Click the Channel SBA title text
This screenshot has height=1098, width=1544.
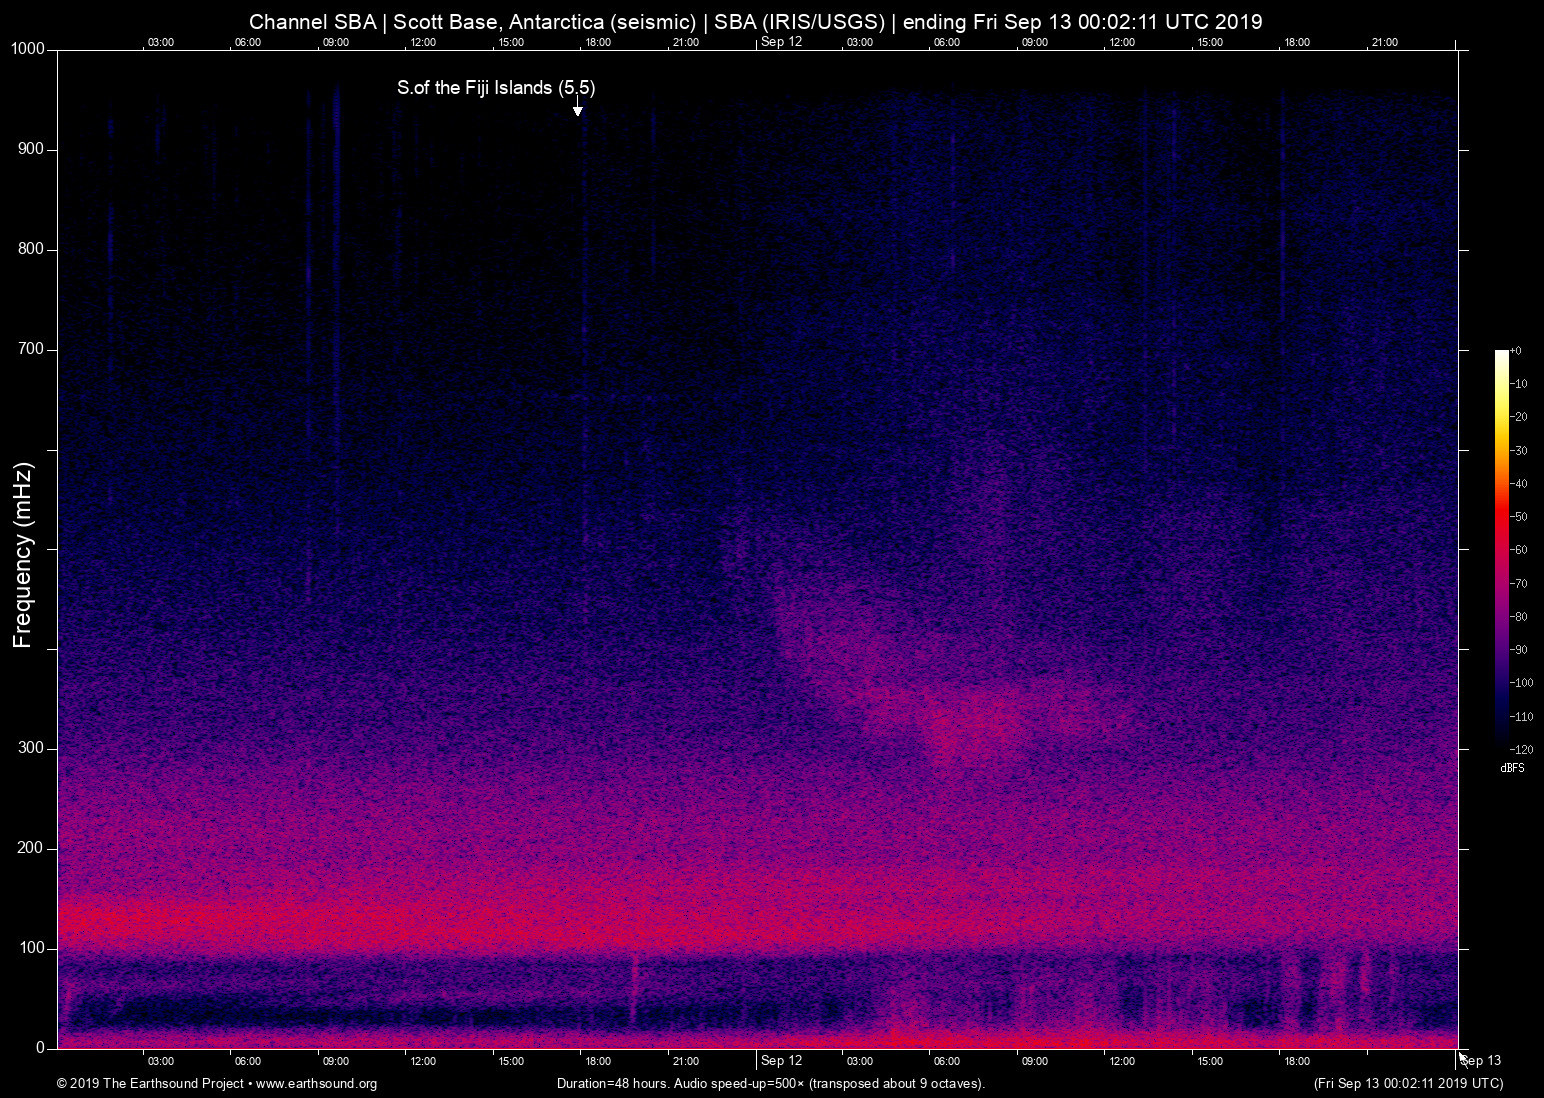pos(312,21)
